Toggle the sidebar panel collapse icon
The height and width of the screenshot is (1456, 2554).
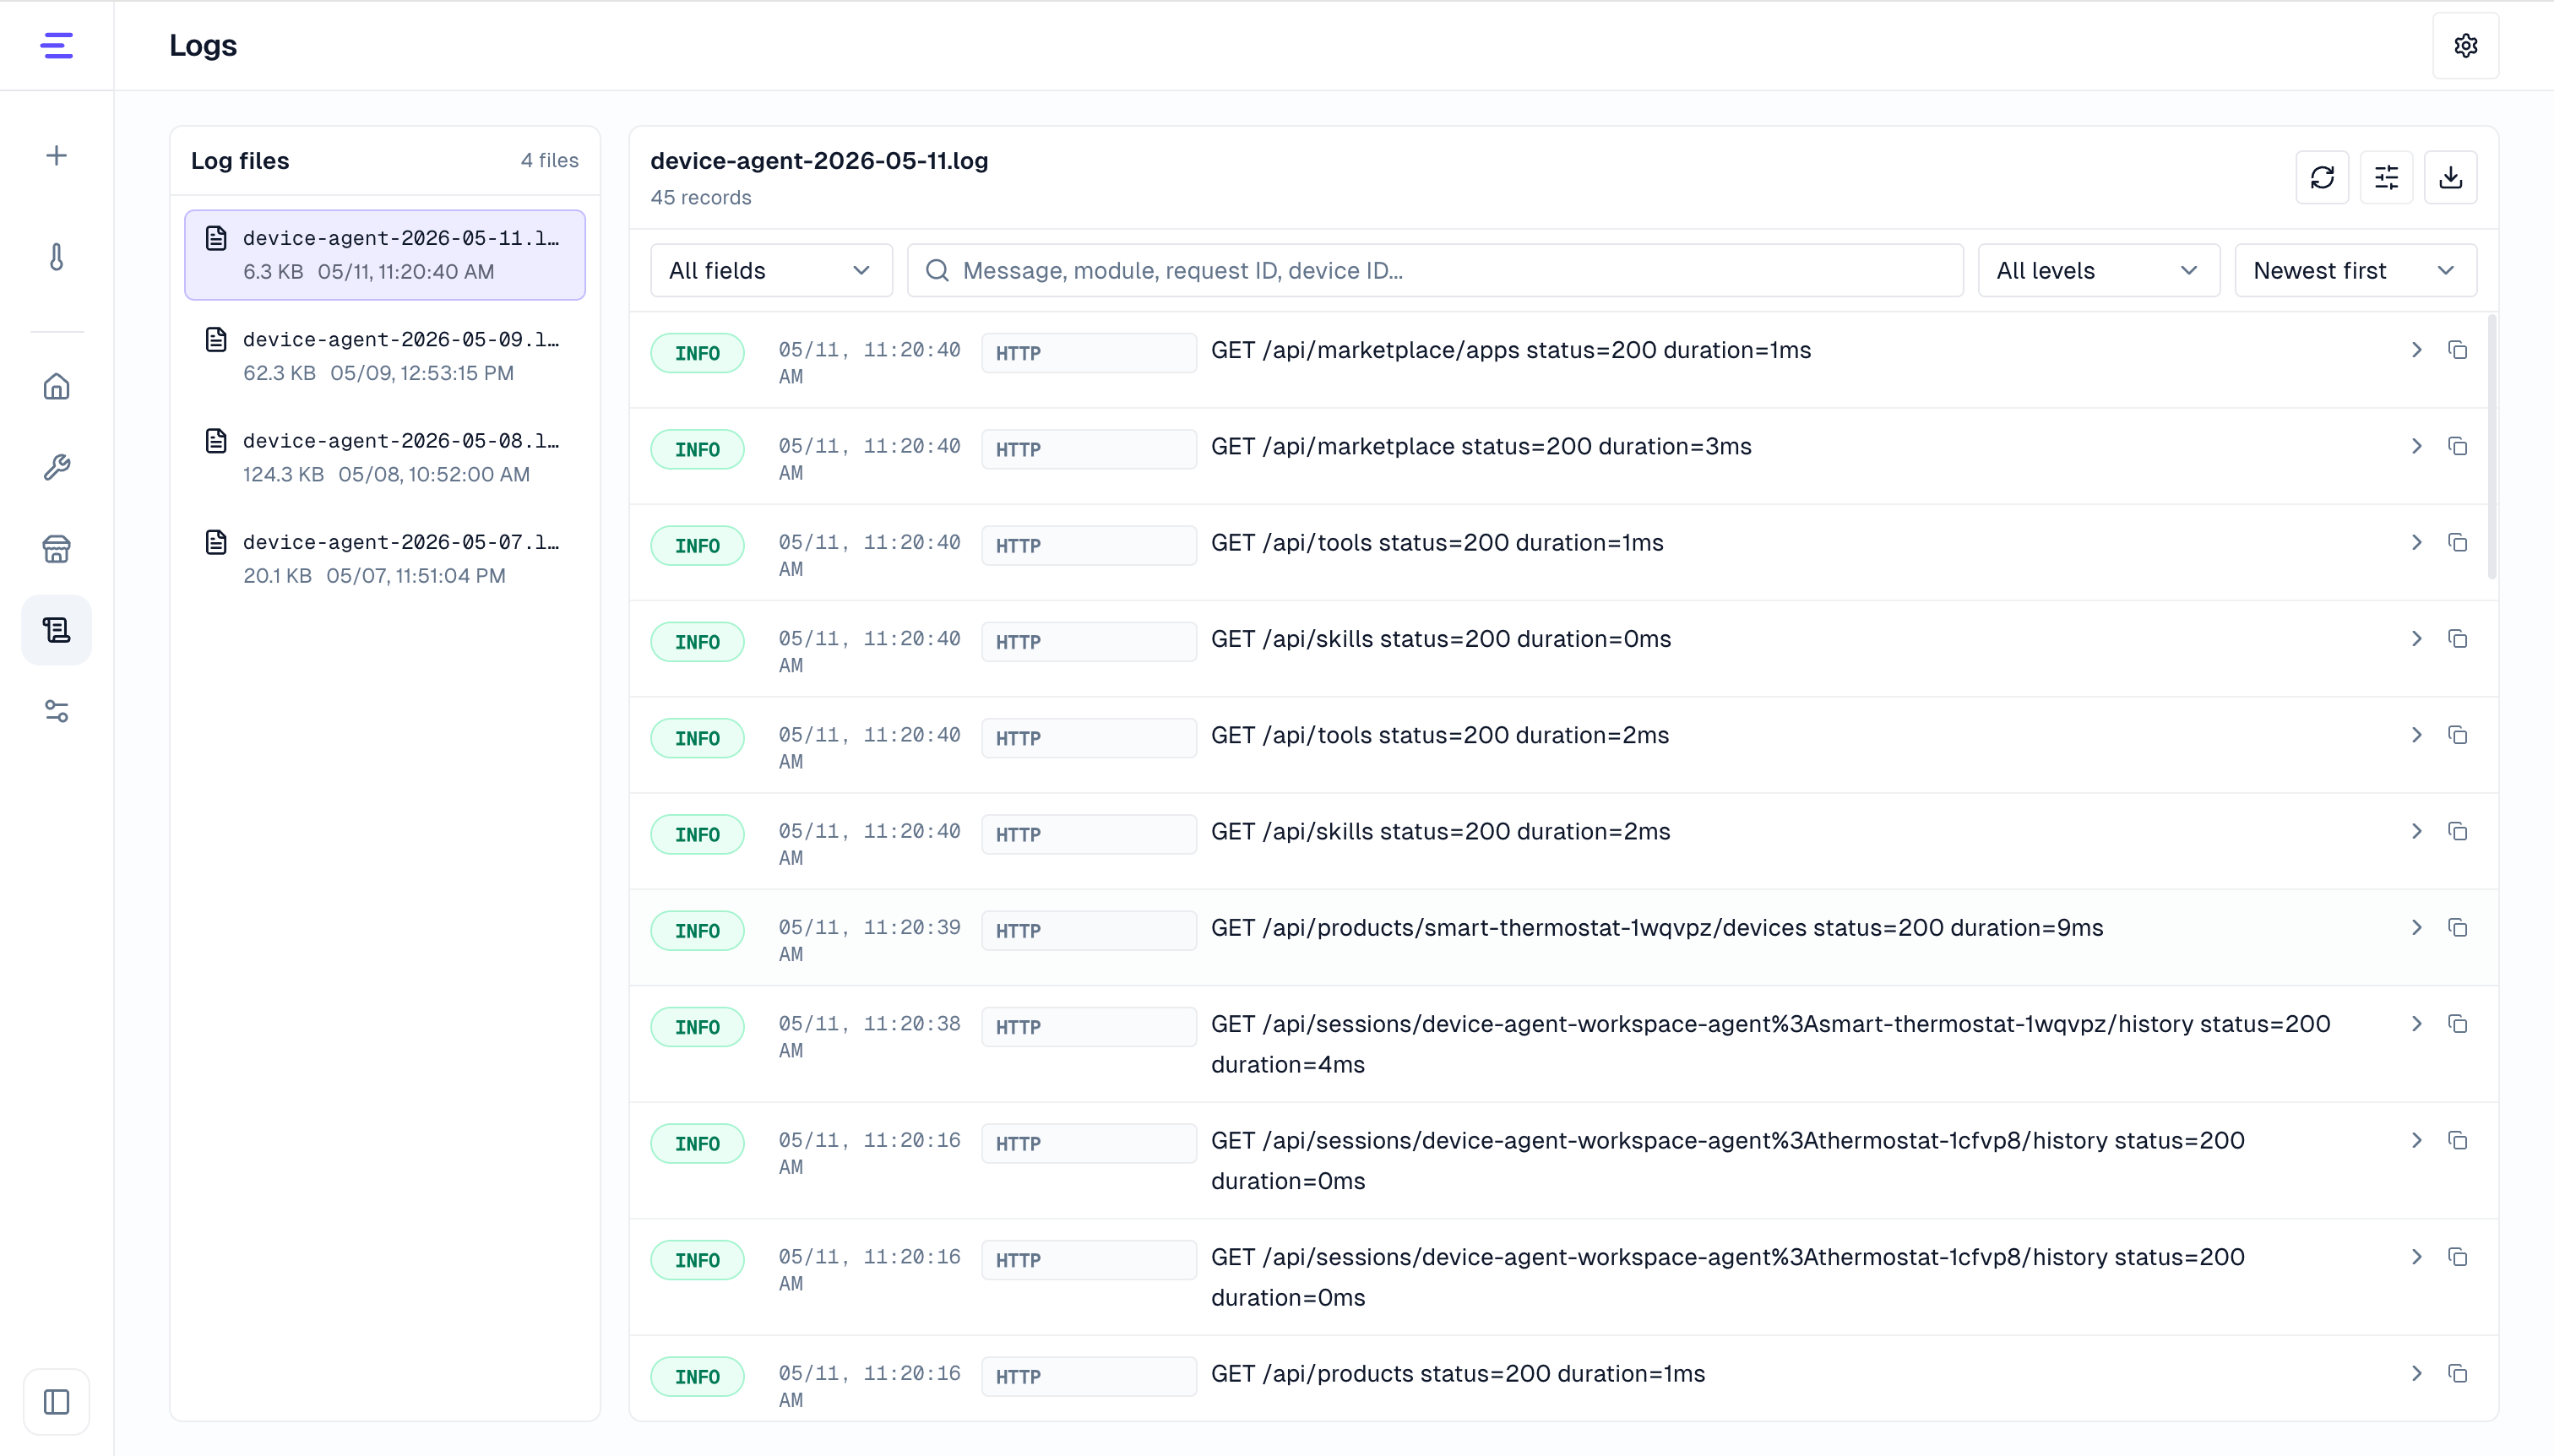tap(56, 1401)
